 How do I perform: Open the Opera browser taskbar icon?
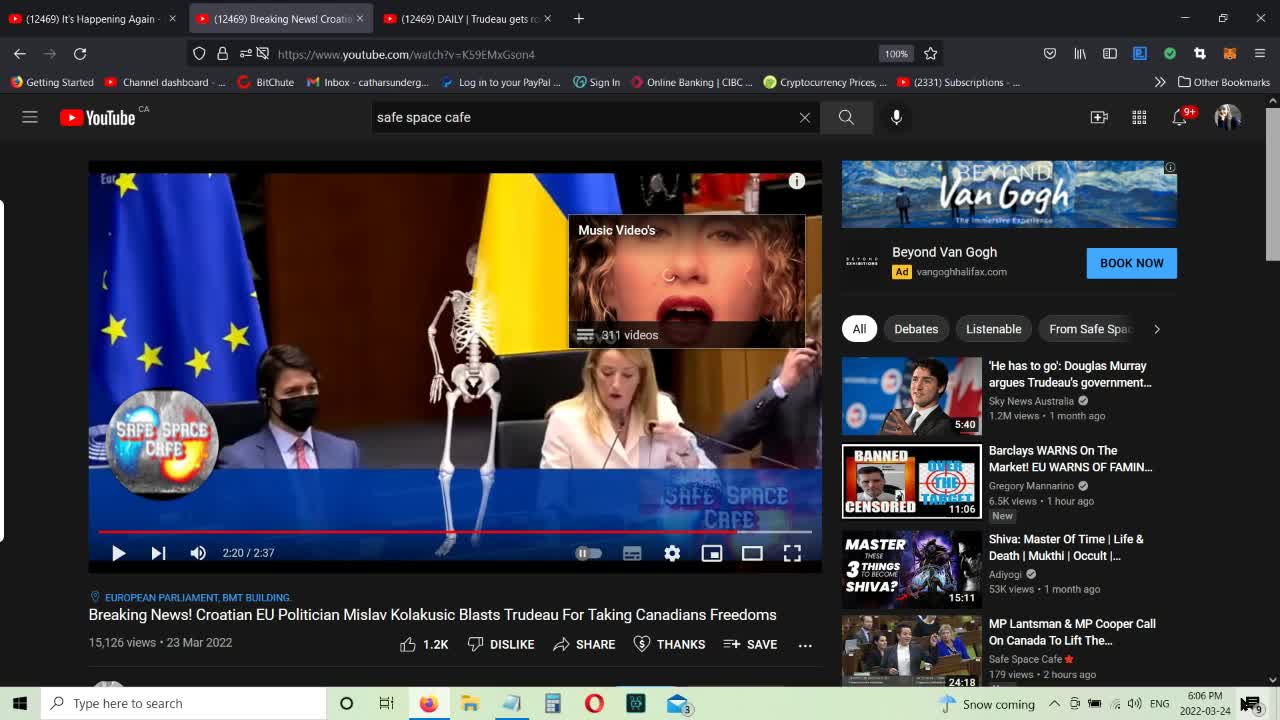594,703
